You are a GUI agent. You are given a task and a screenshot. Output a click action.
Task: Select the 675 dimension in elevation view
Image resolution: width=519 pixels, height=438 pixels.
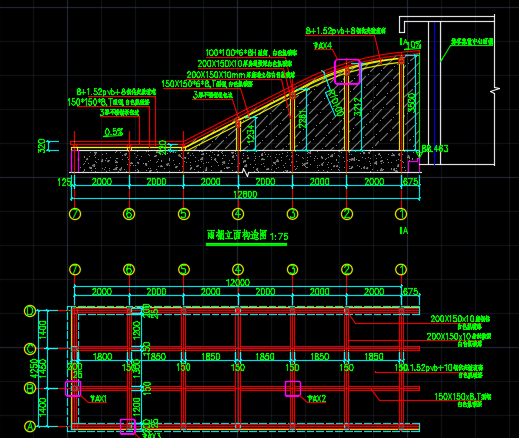(410, 182)
